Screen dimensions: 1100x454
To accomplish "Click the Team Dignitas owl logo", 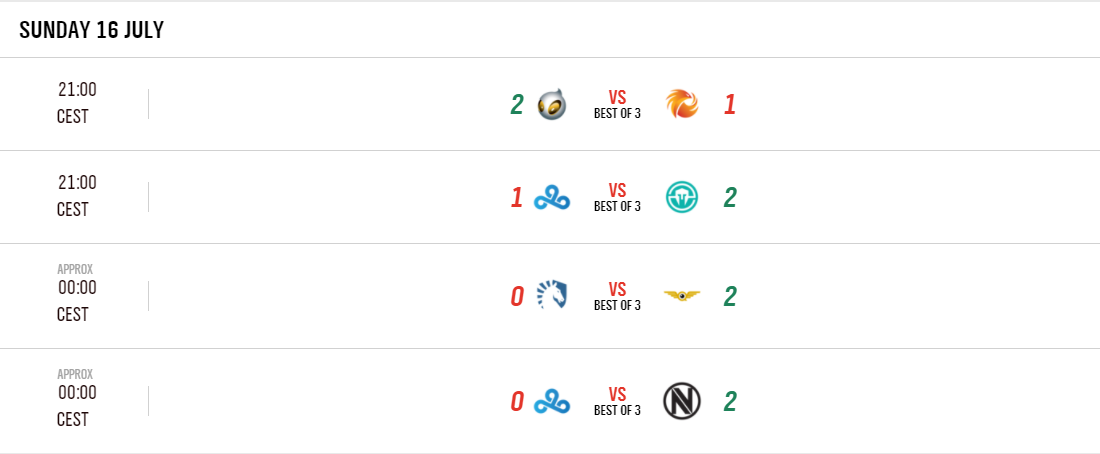I will pyautogui.click(x=552, y=104).
